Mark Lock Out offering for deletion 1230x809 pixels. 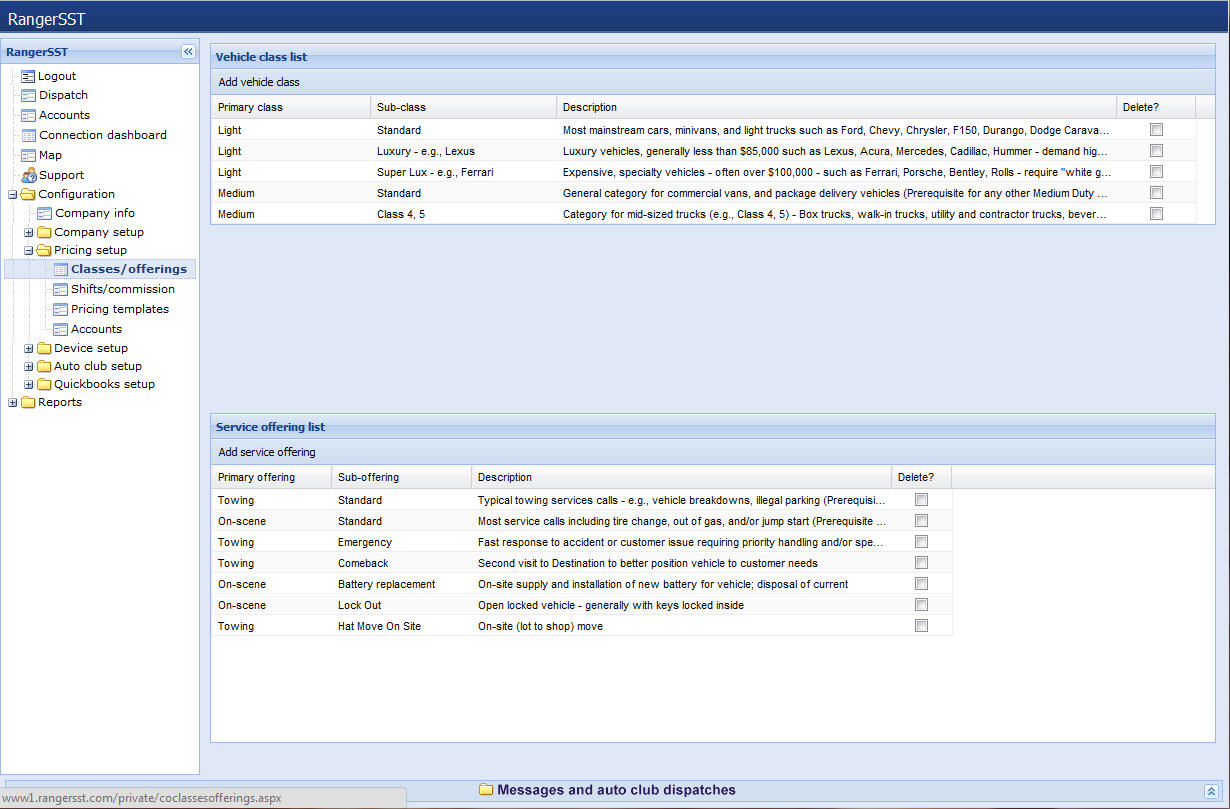921,605
